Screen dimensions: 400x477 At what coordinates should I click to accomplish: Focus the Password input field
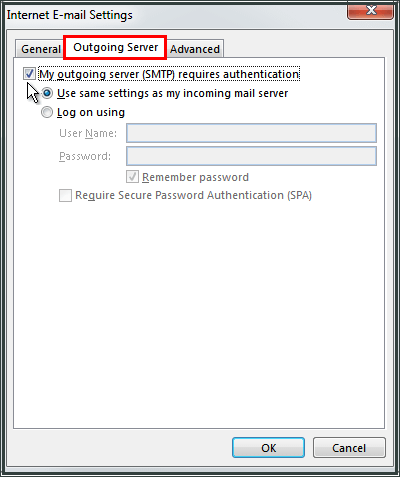click(251, 156)
